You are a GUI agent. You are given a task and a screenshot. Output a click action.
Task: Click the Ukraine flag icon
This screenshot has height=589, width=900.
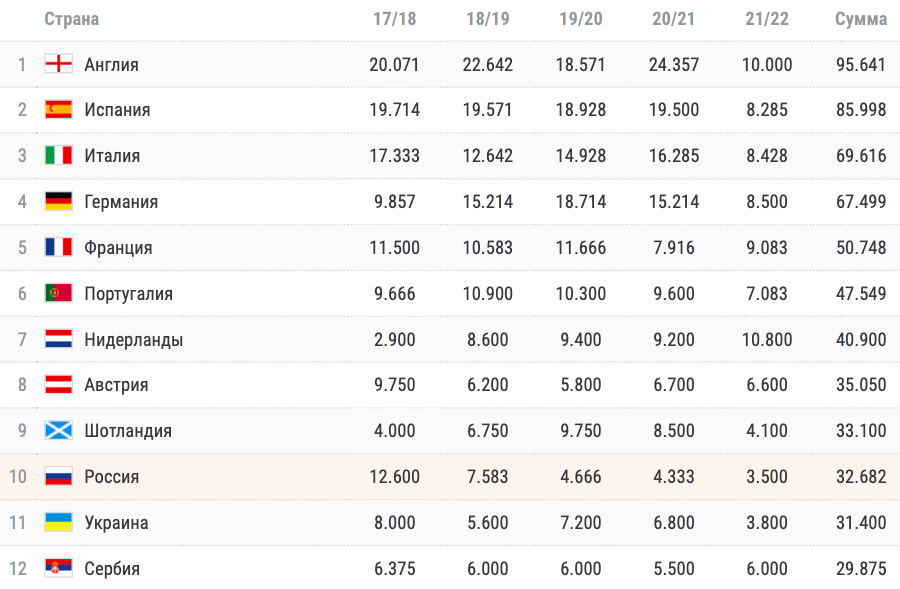(x=59, y=522)
